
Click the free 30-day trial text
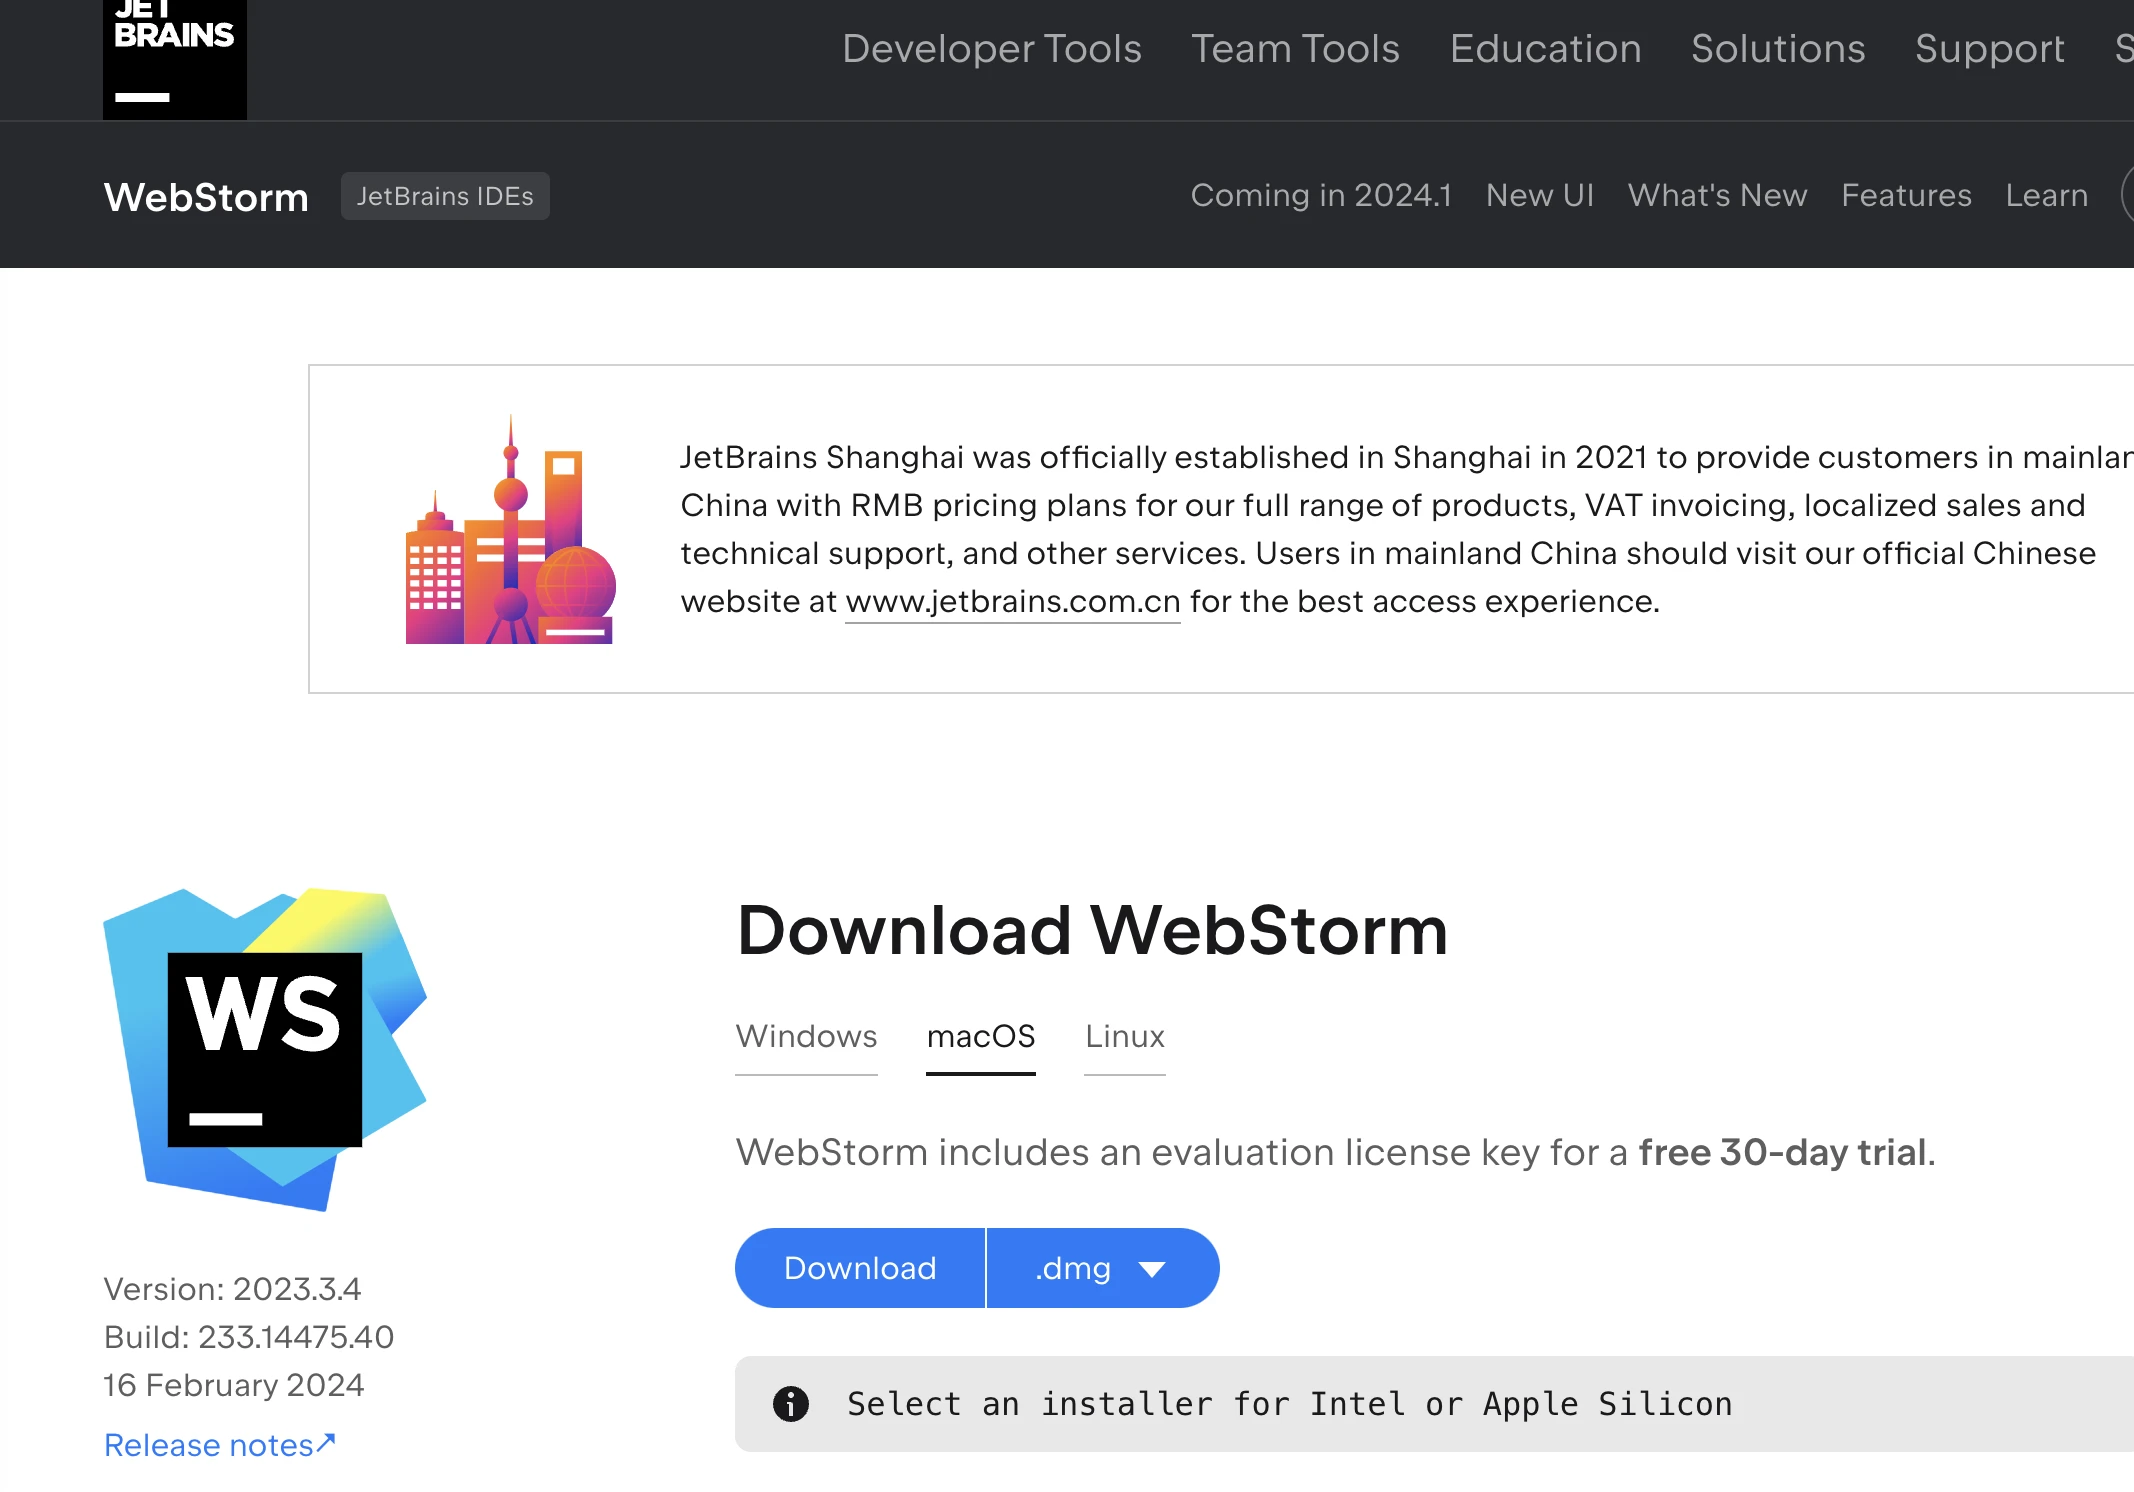[x=1782, y=1152]
